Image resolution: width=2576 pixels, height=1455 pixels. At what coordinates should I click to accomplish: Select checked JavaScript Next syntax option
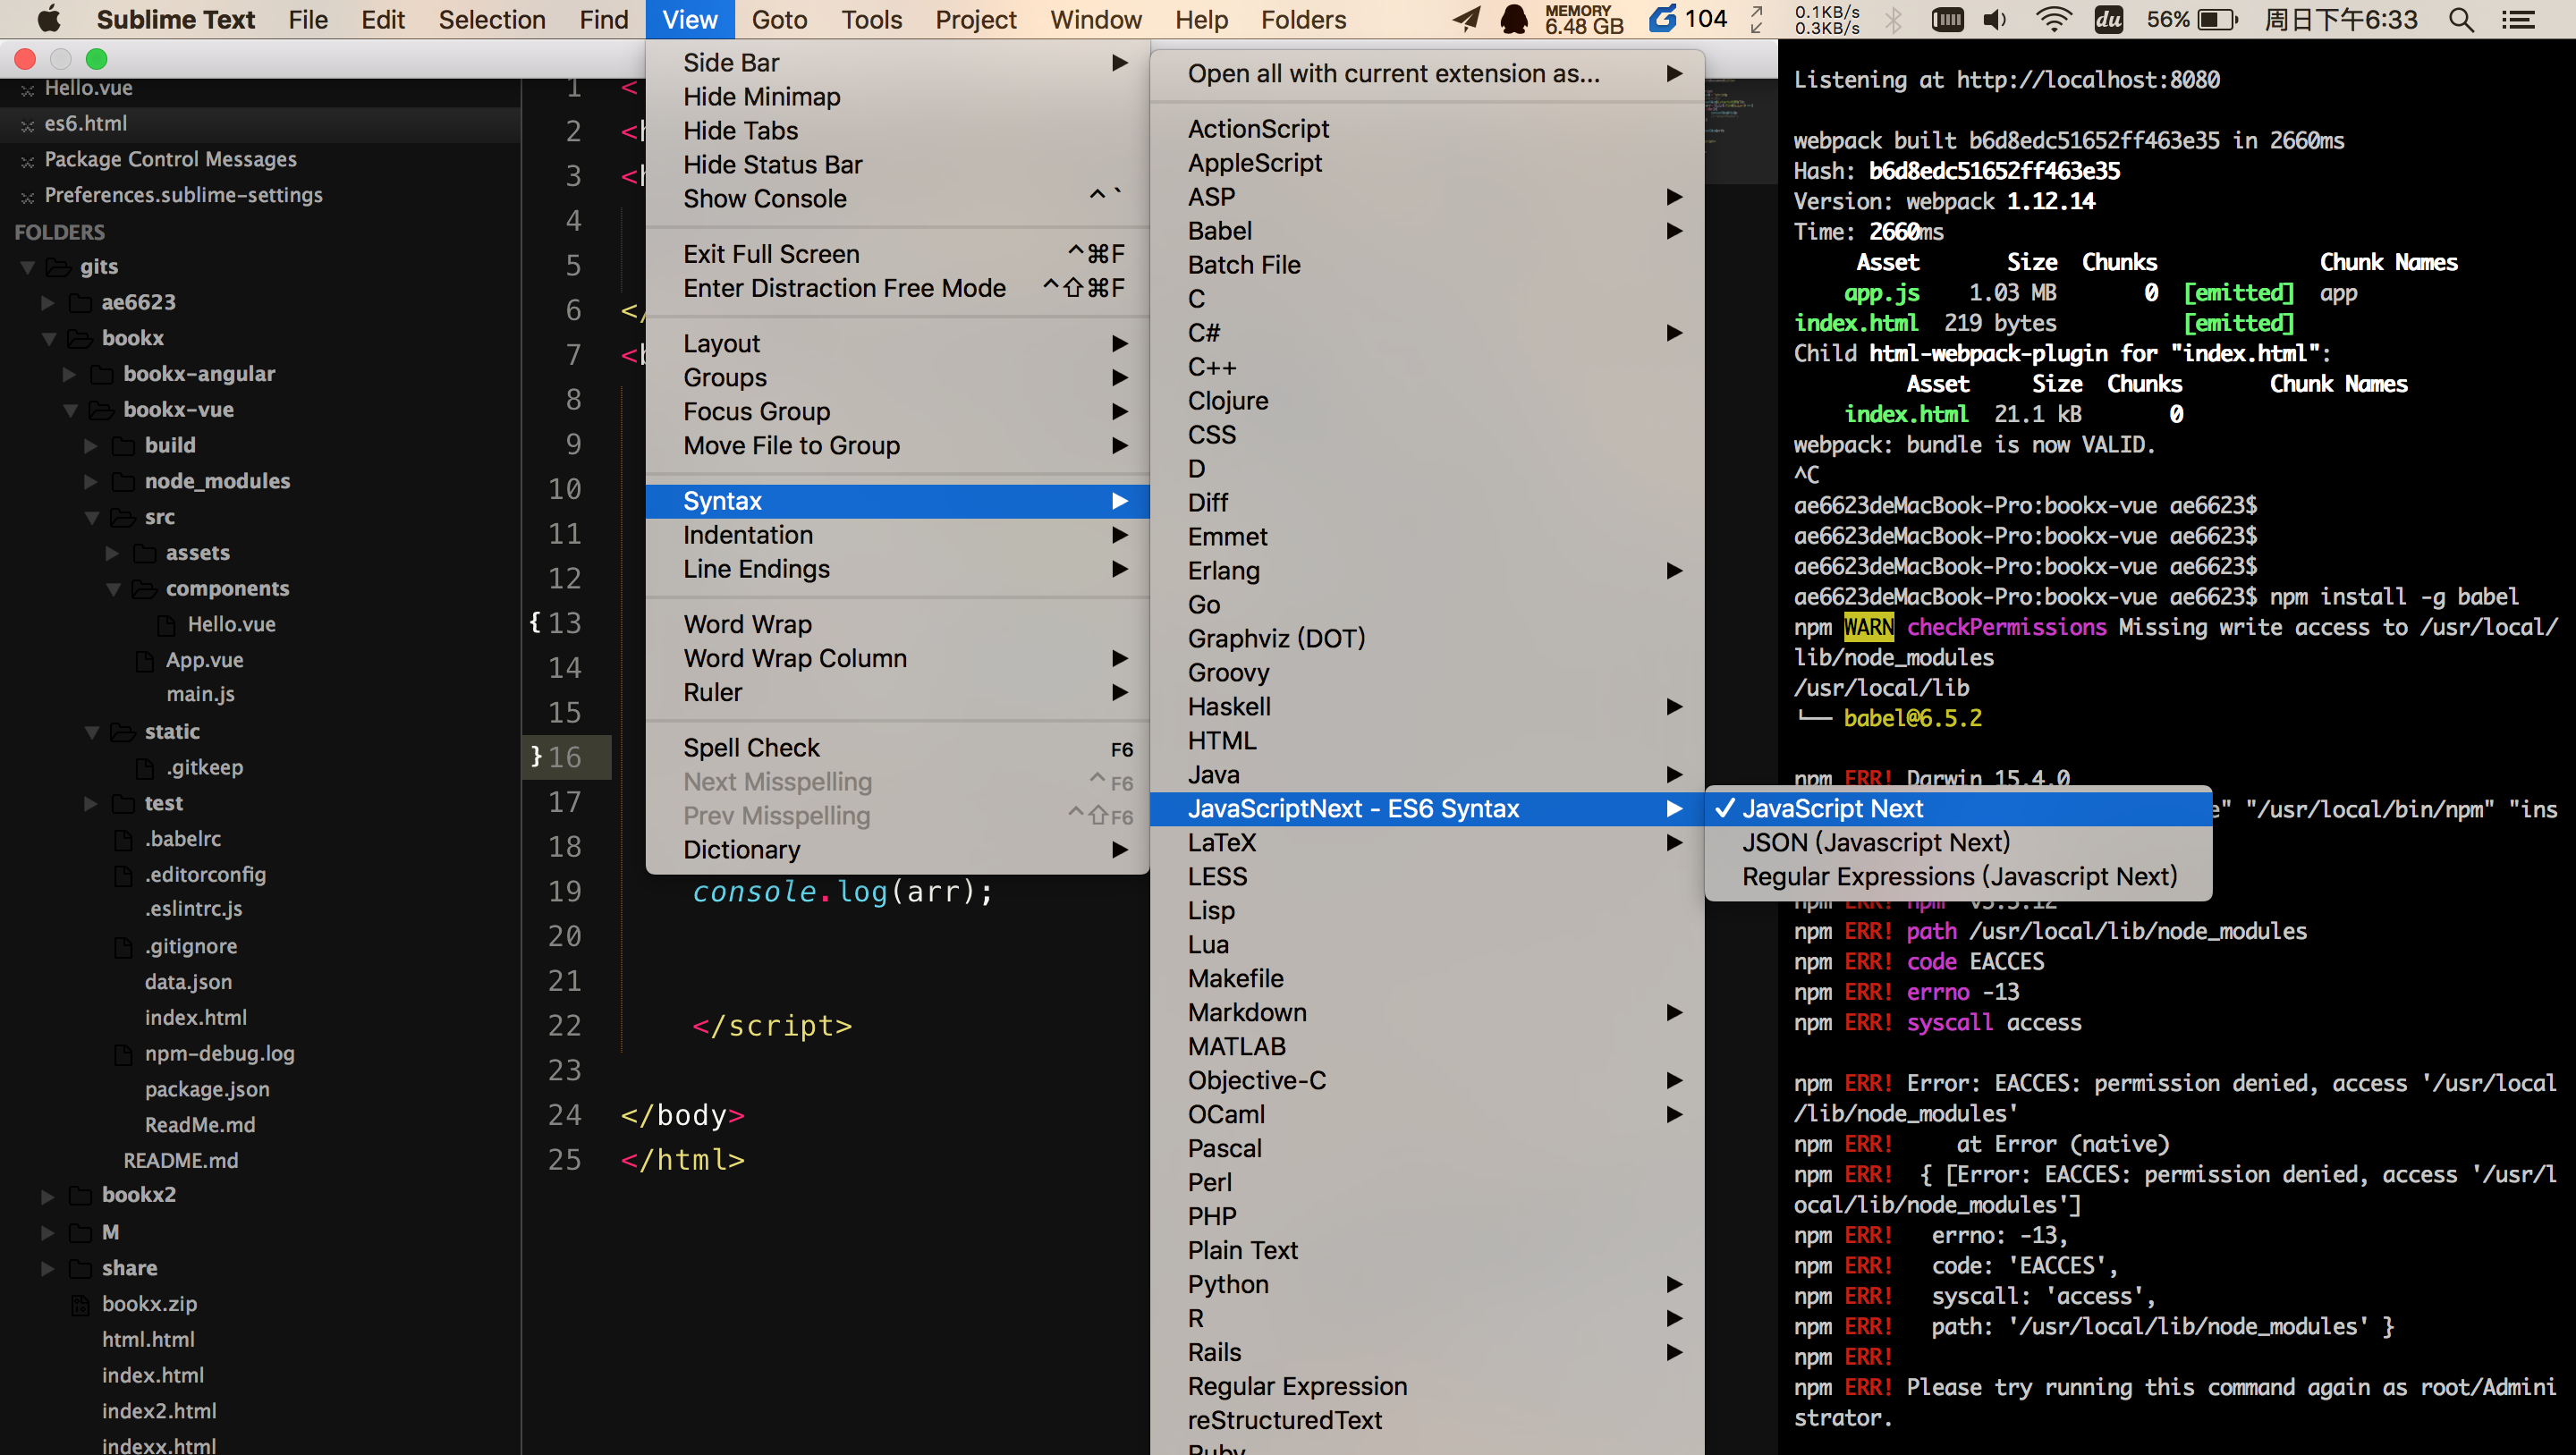click(x=1957, y=808)
